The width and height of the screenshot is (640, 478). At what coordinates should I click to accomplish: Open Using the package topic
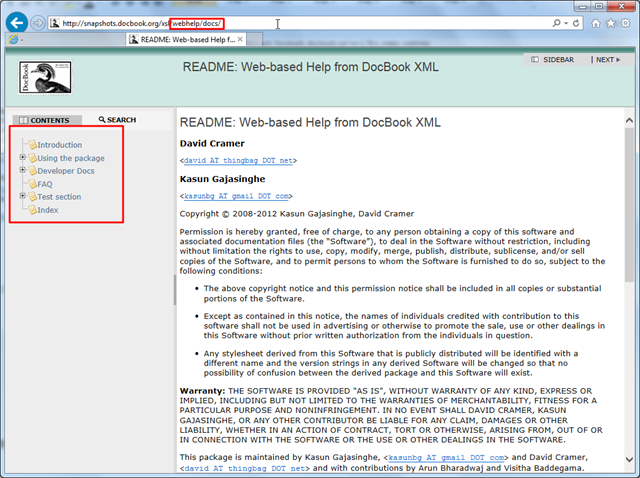(71, 158)
